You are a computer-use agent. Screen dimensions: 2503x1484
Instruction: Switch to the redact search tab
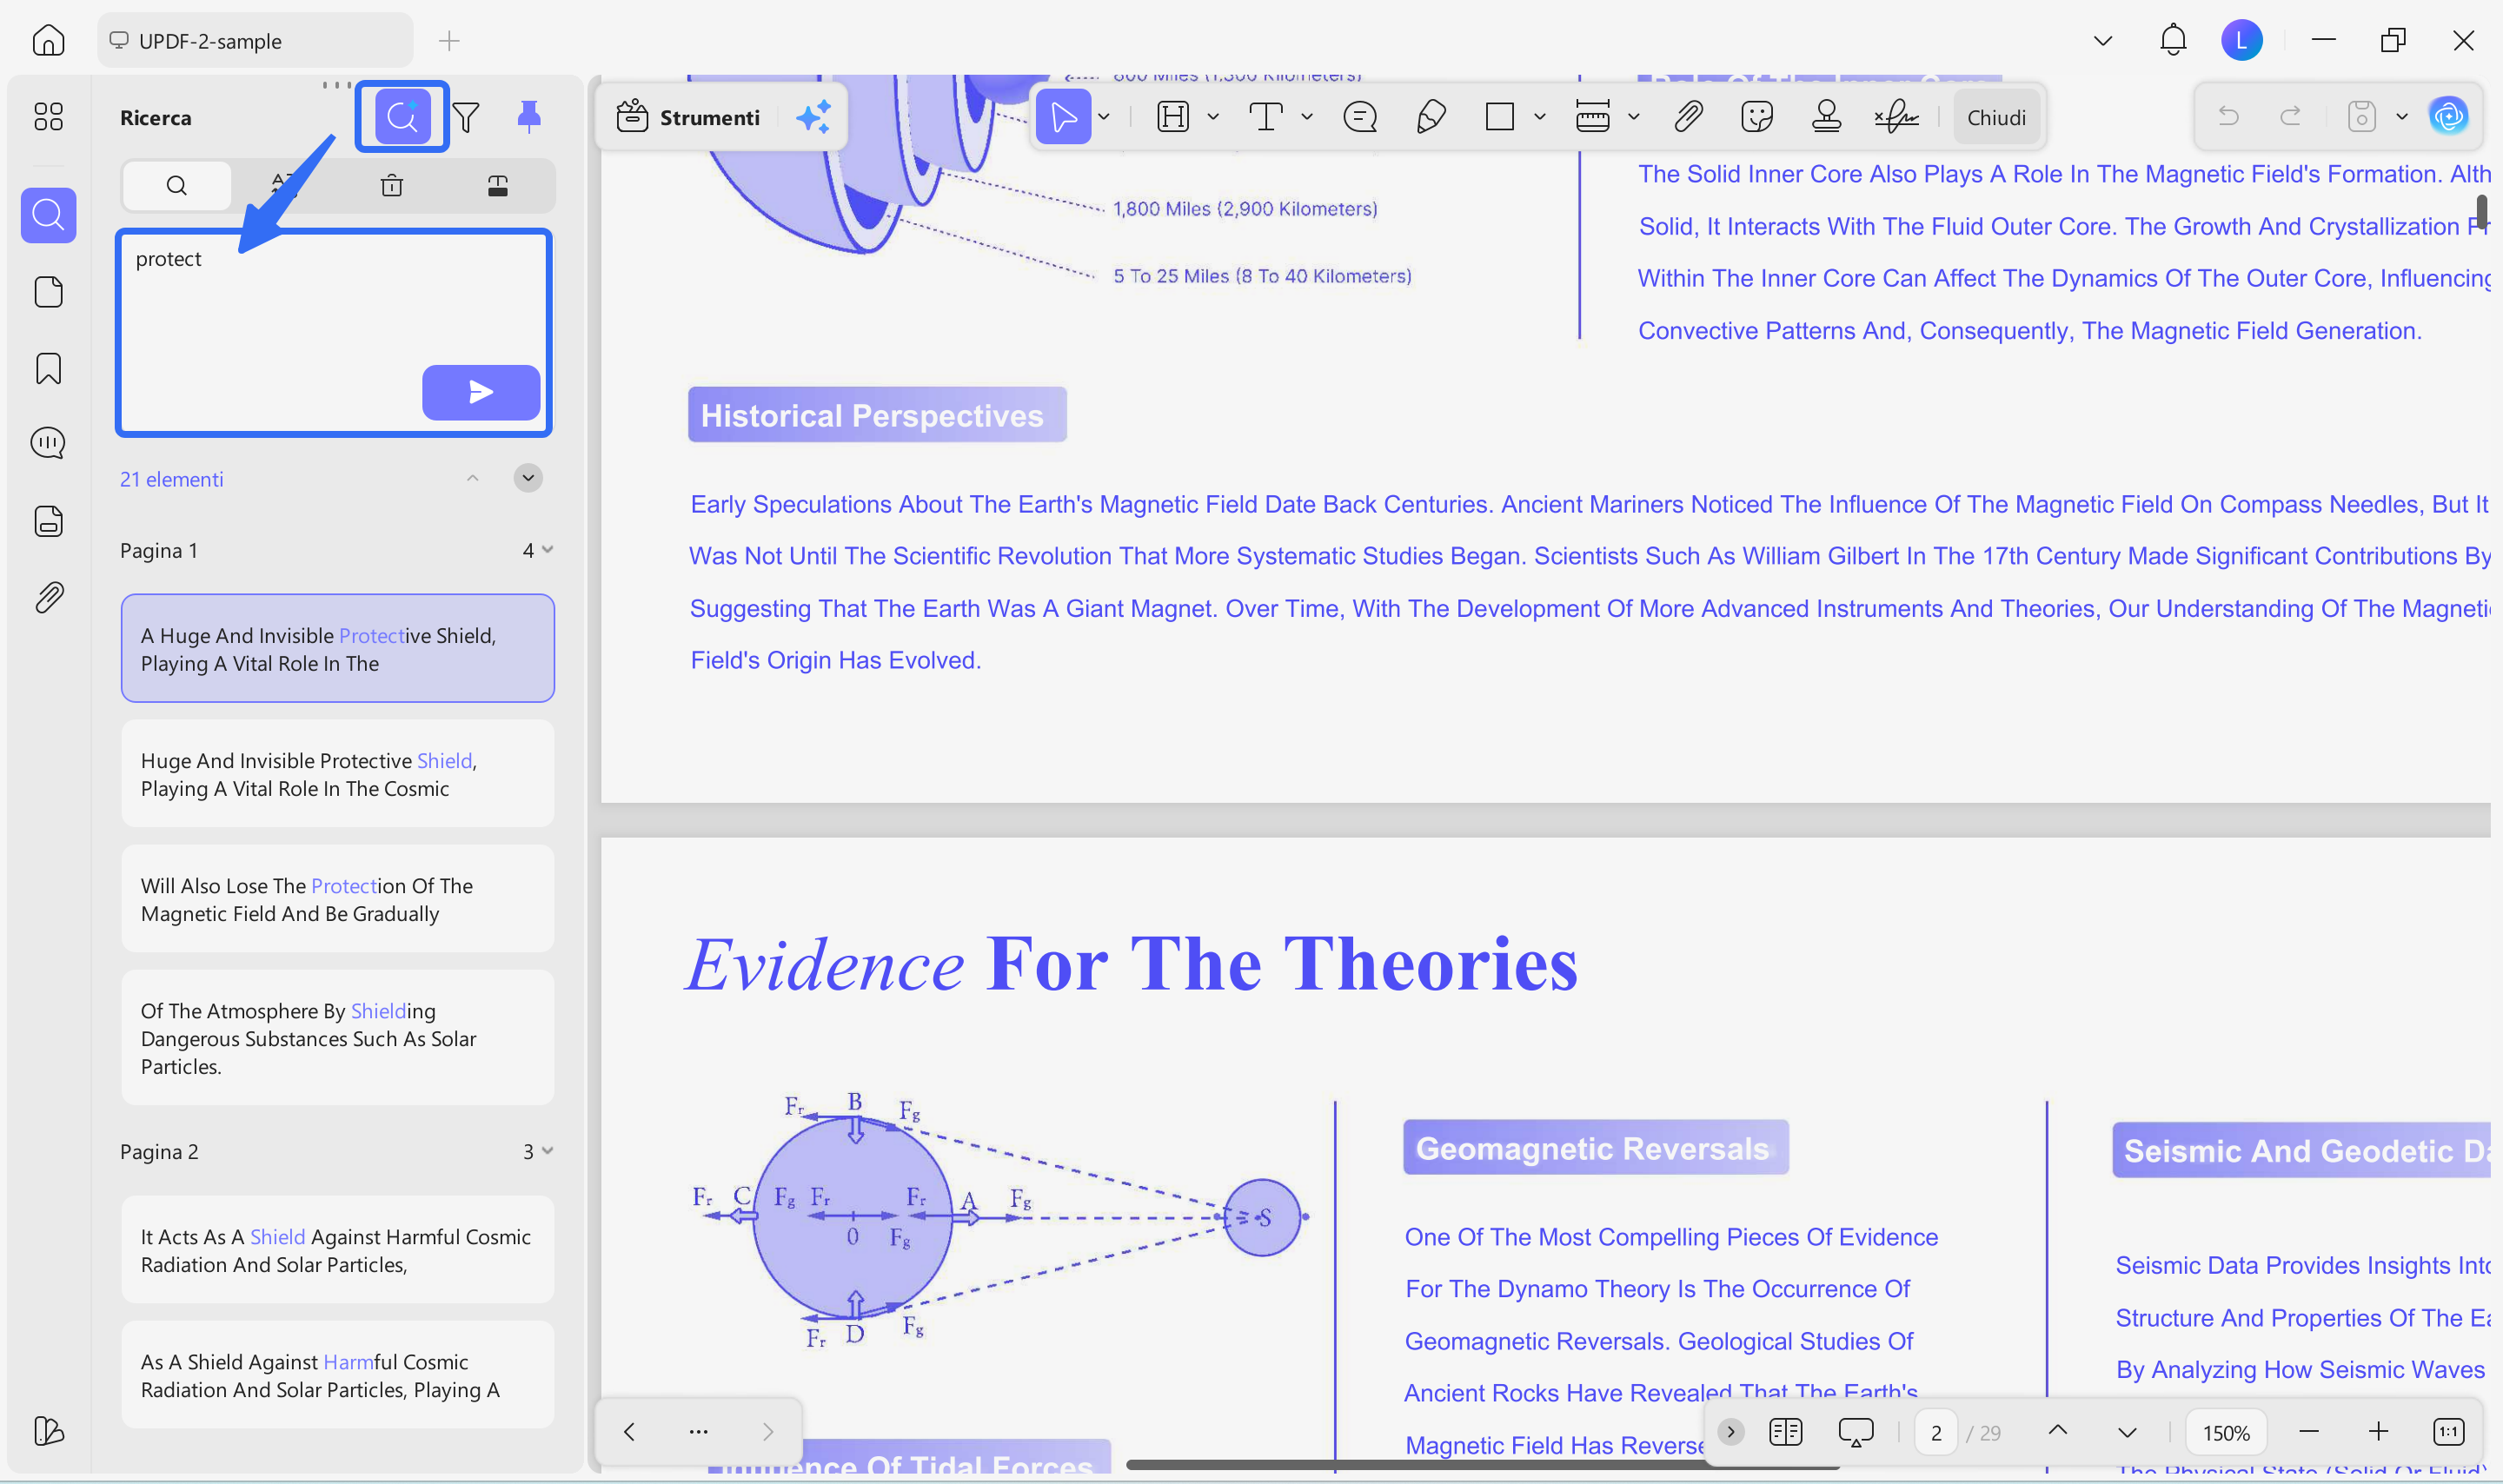click(x=497, y=185)
